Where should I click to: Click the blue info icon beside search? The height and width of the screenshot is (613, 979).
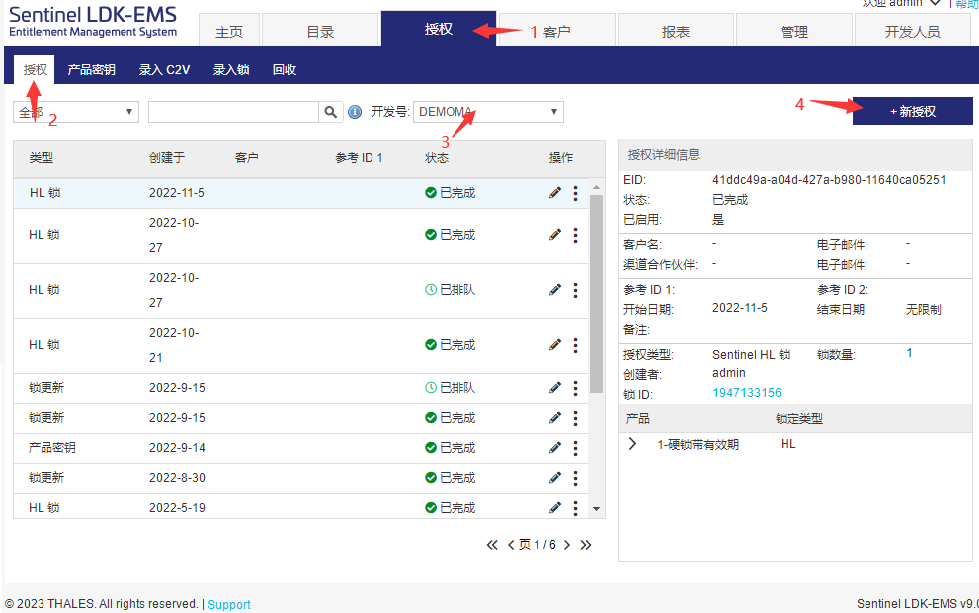(x=354, y=112)
